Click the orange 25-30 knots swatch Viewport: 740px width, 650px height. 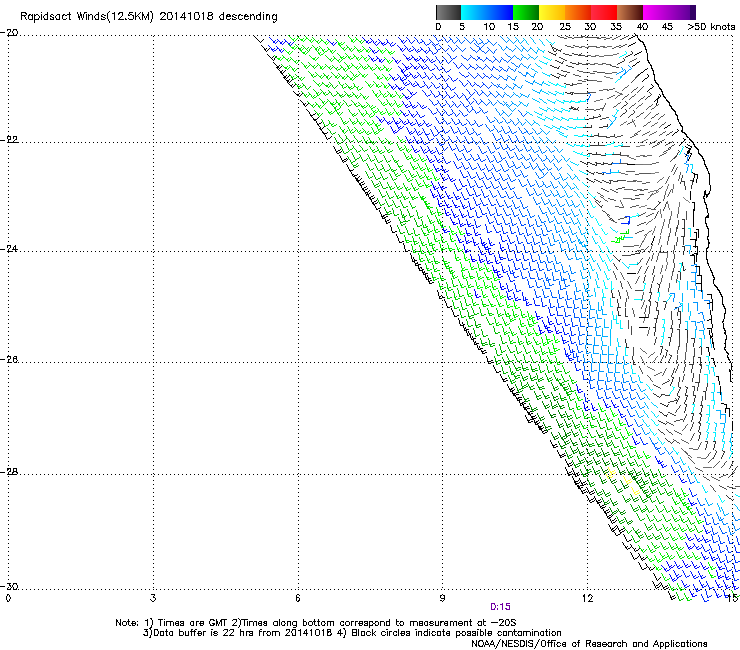click(578, 12)
